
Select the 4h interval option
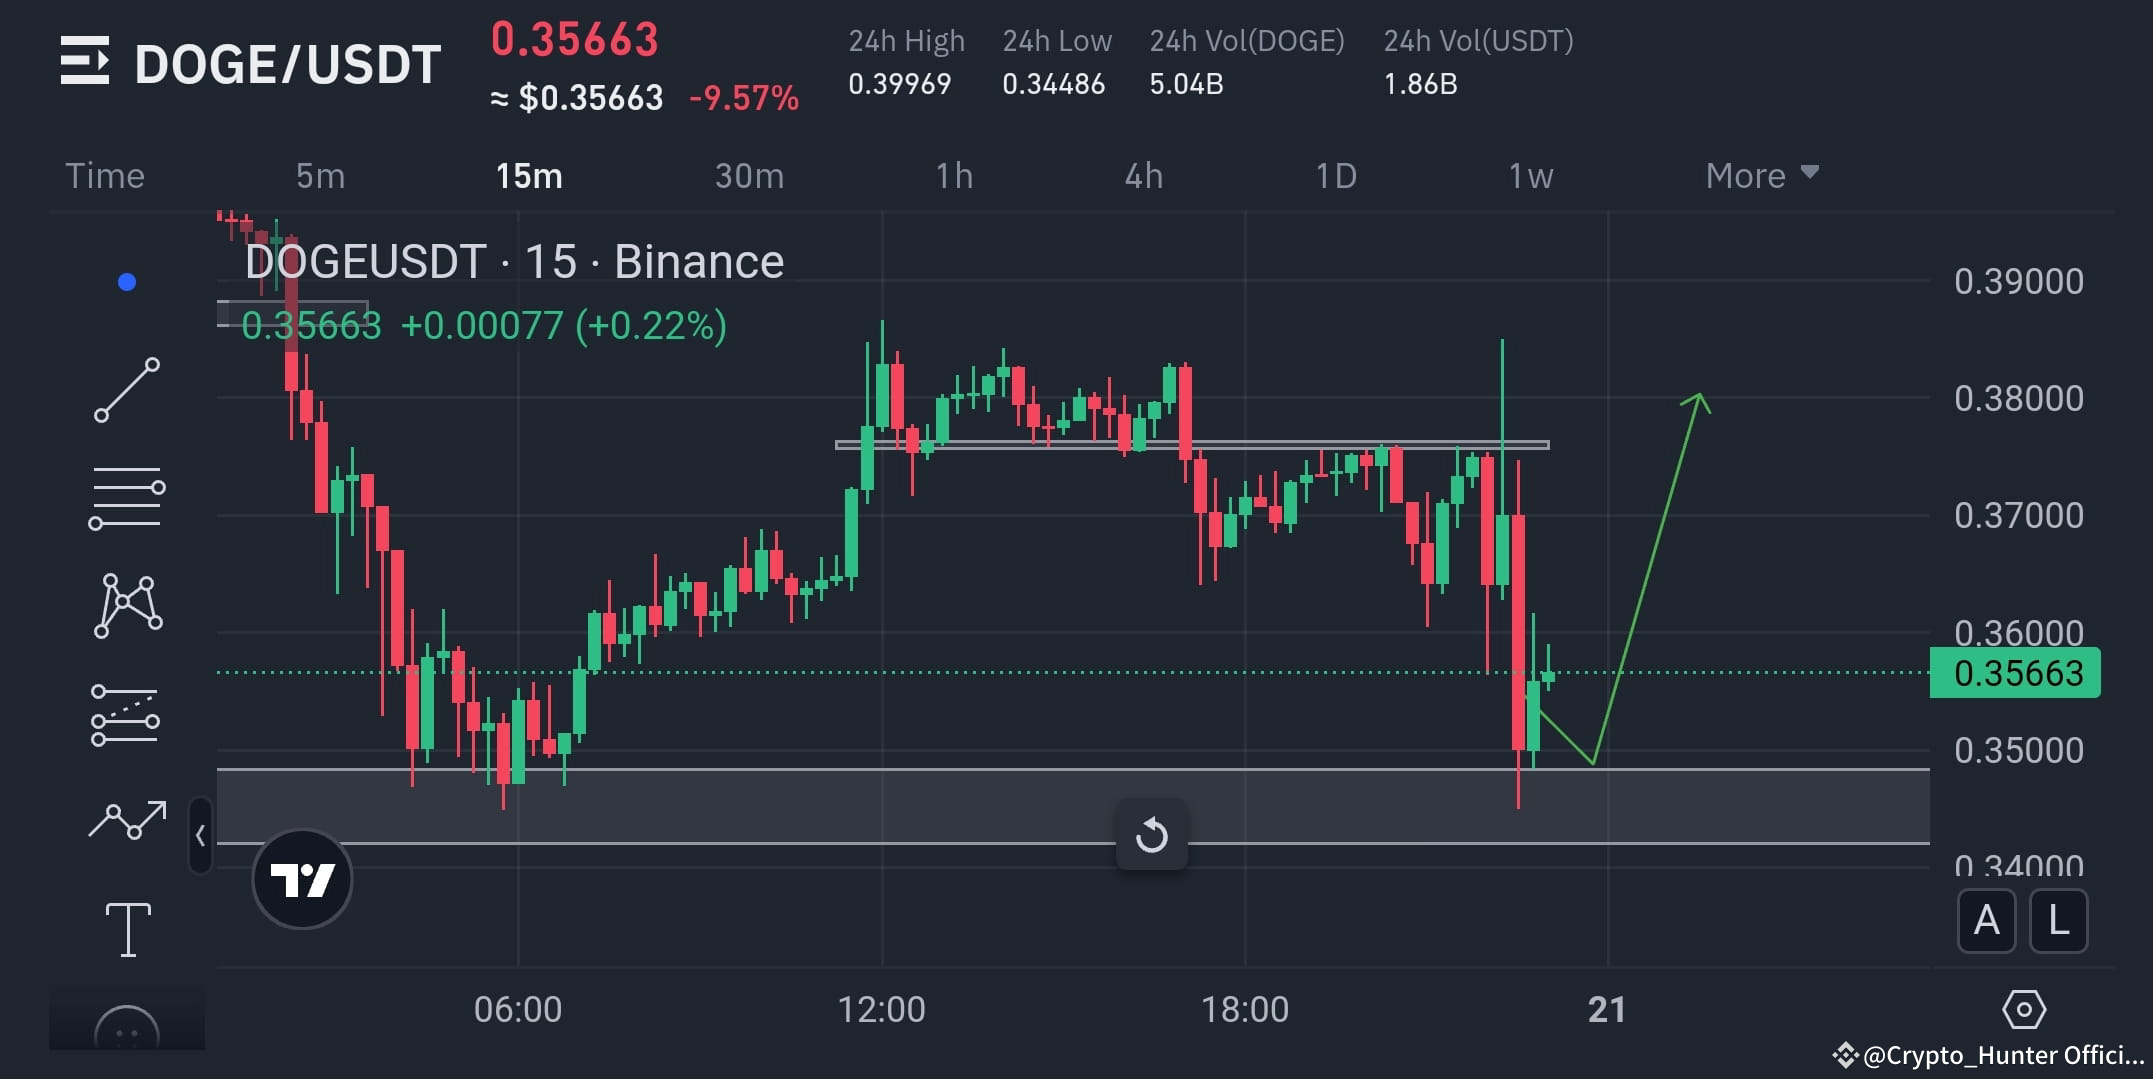[x=1144, y=175]
